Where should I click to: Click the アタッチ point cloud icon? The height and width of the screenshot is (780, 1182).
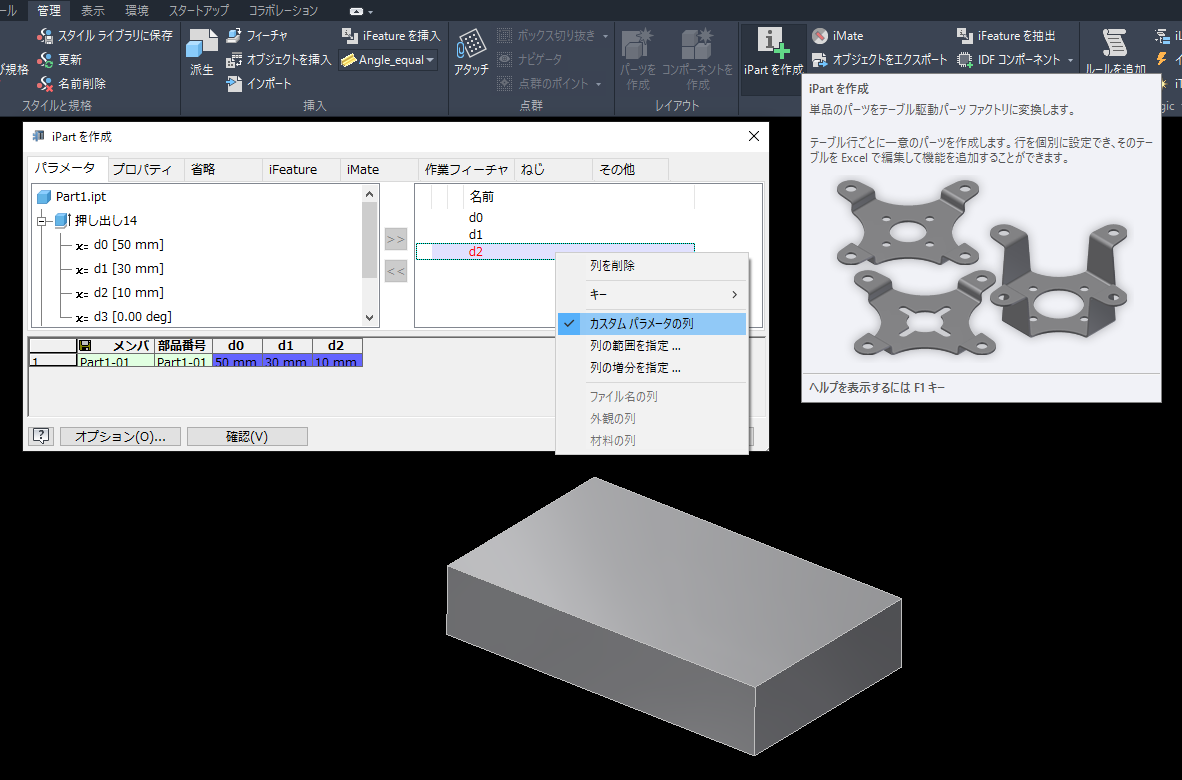click(470, 45)
